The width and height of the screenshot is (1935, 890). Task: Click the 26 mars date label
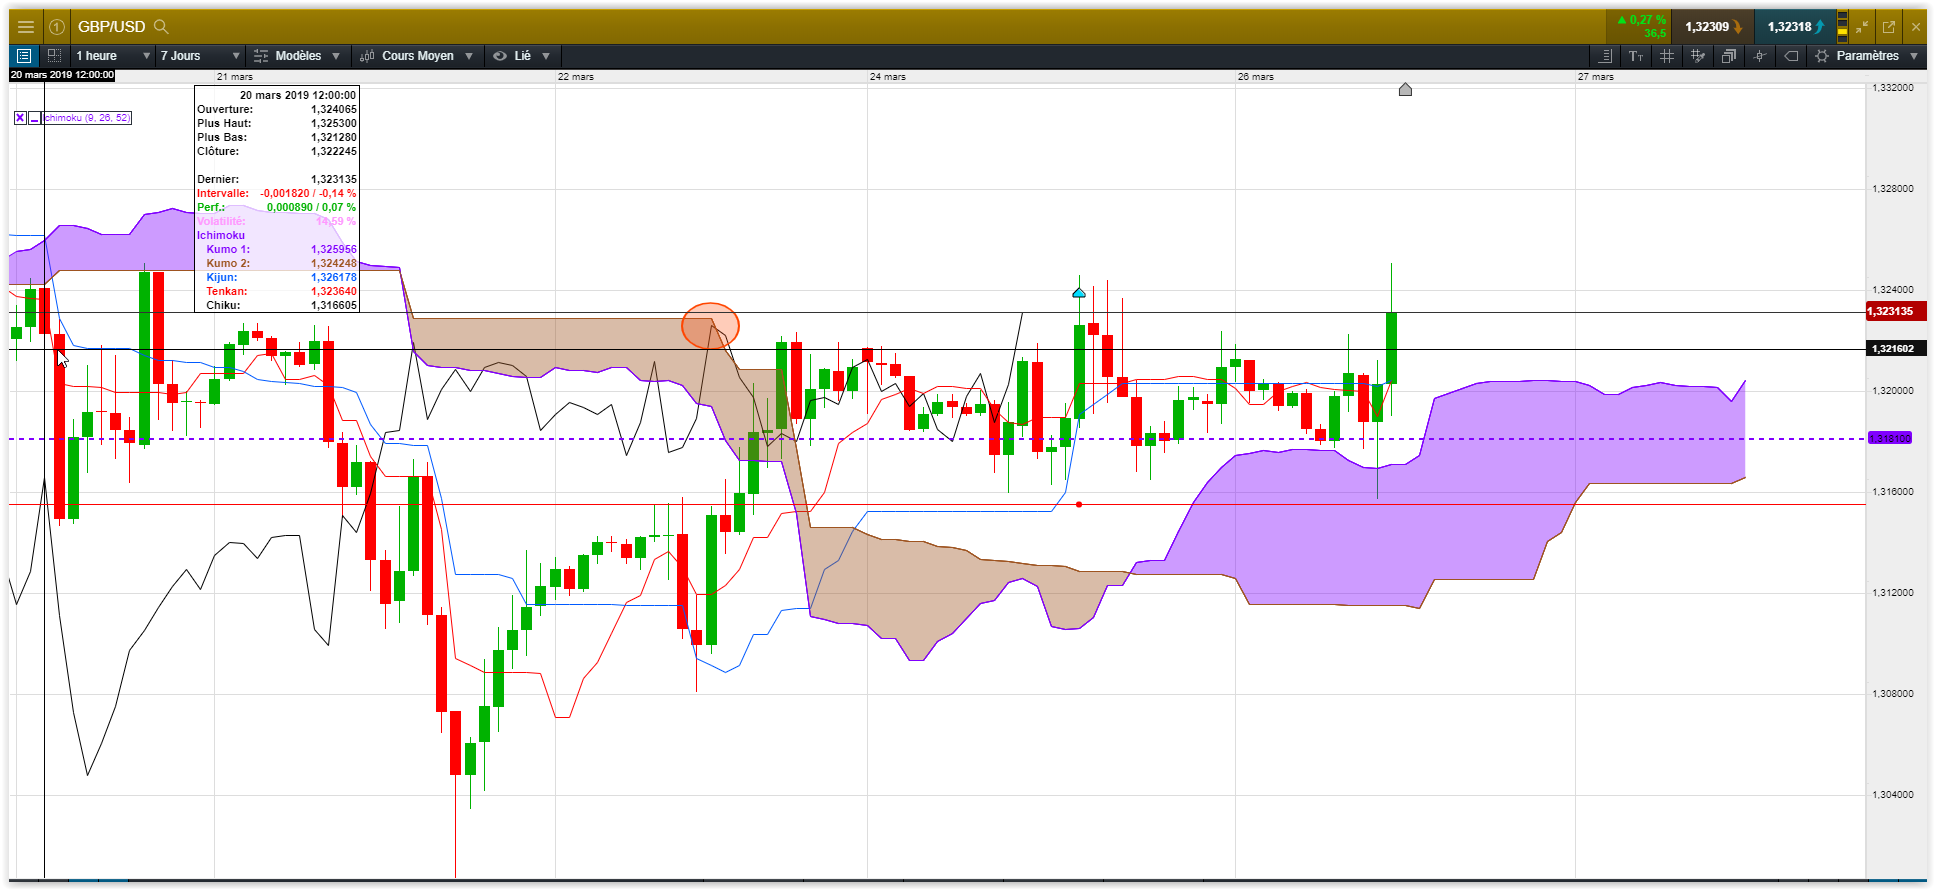(x=1256, y=77)
